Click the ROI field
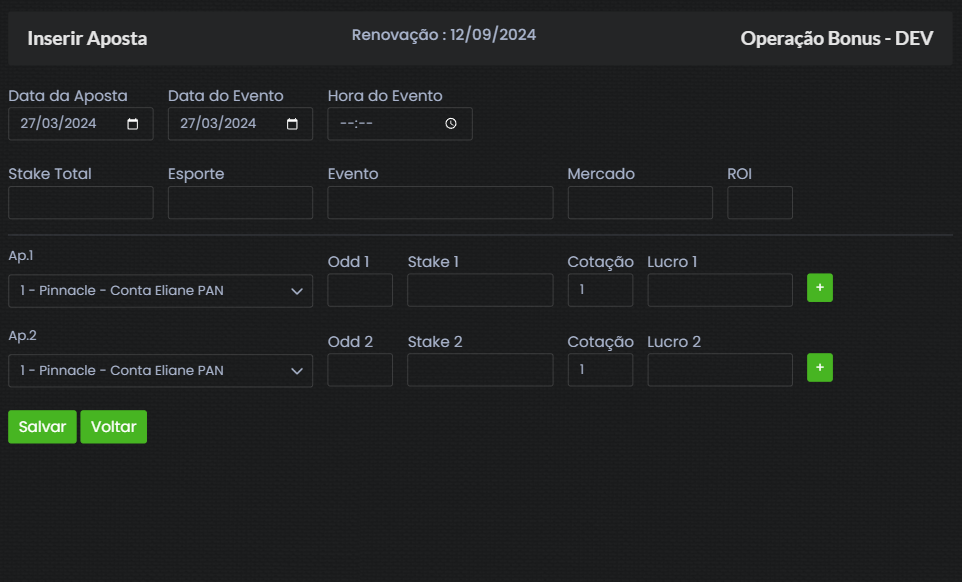The width and height of the screenshot is (962, 582). click(760, 203)
